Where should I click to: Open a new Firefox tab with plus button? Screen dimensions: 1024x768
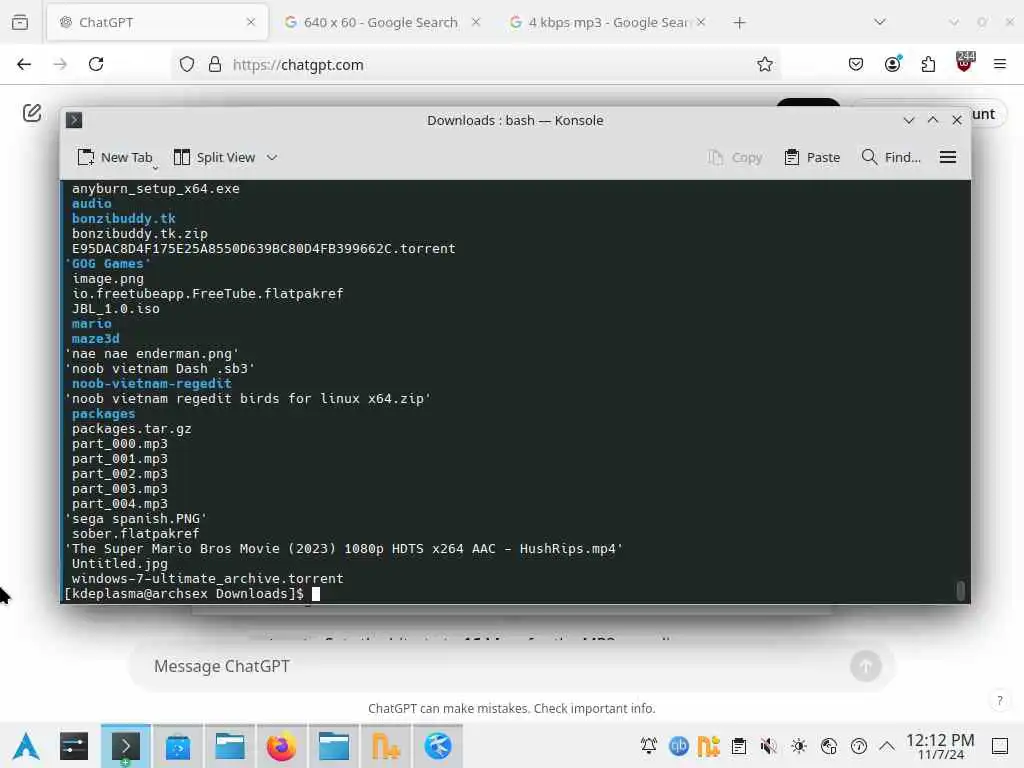pyautogui.click(x=739, y=23)
